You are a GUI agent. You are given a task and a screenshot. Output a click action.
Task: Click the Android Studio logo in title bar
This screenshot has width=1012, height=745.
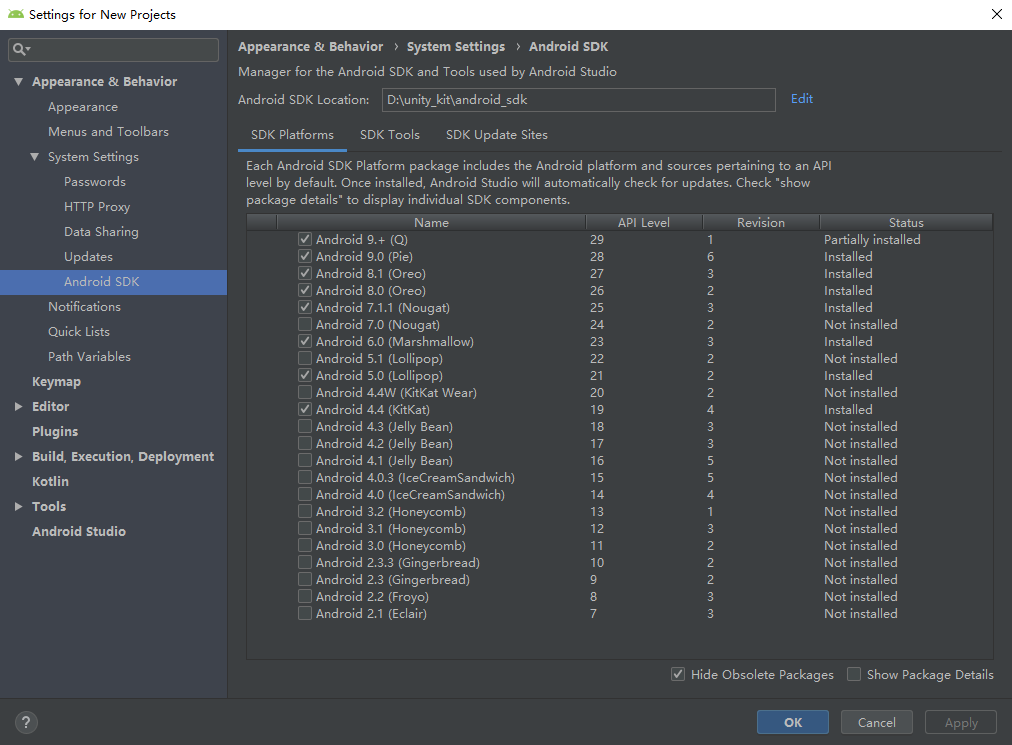click(x=15, y=14)
